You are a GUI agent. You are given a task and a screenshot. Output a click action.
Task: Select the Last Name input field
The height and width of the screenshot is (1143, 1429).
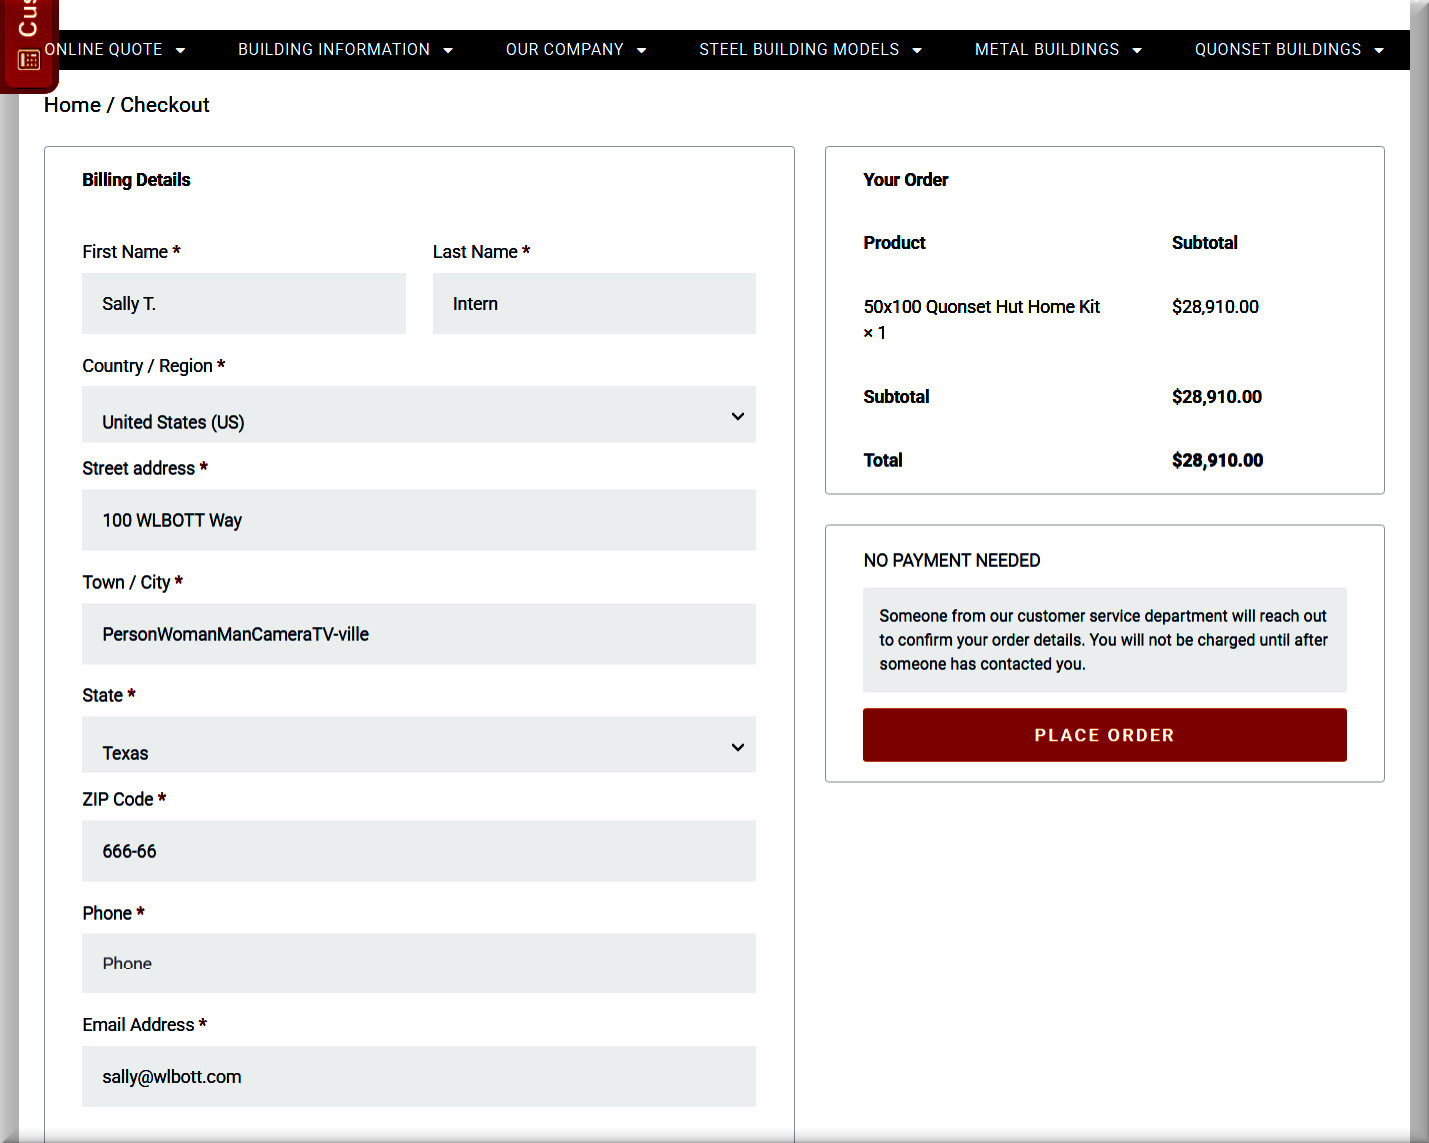[x=594, y=304]
